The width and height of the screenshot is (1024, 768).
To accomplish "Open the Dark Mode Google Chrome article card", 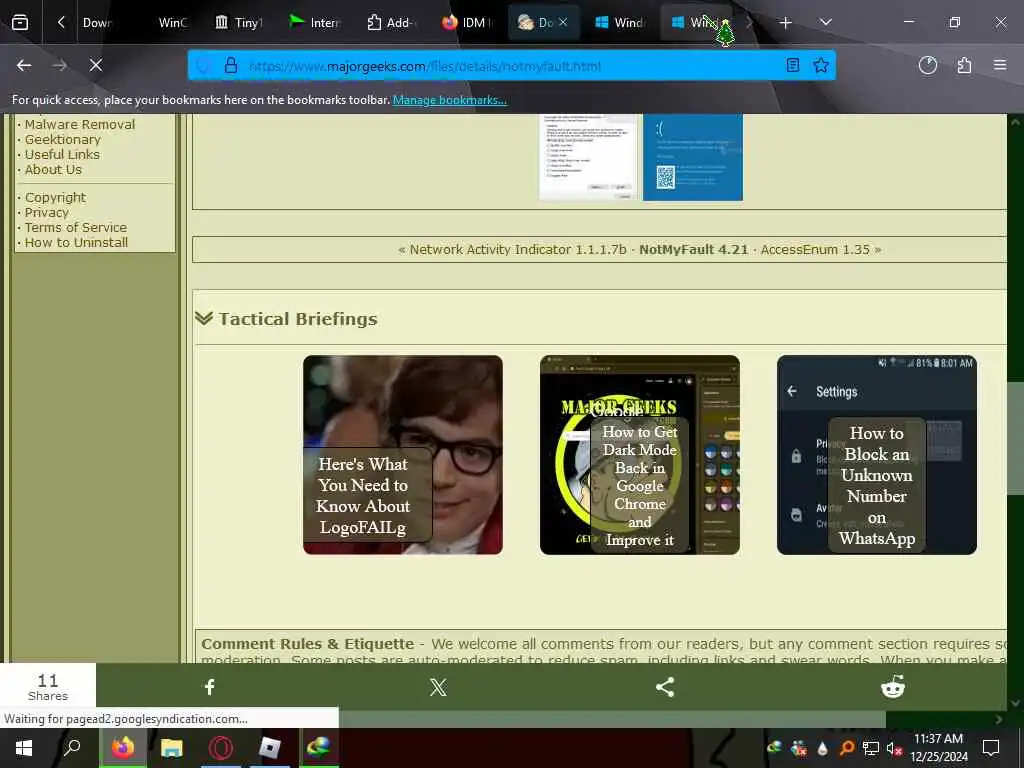I will pyautogui.click(x=640, y=455).
